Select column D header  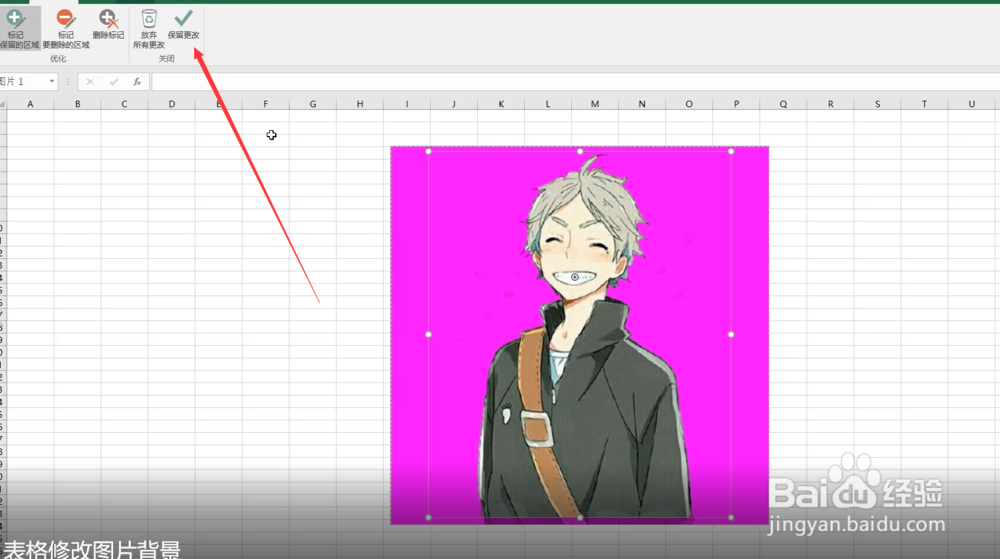click(x=172, y=104)
